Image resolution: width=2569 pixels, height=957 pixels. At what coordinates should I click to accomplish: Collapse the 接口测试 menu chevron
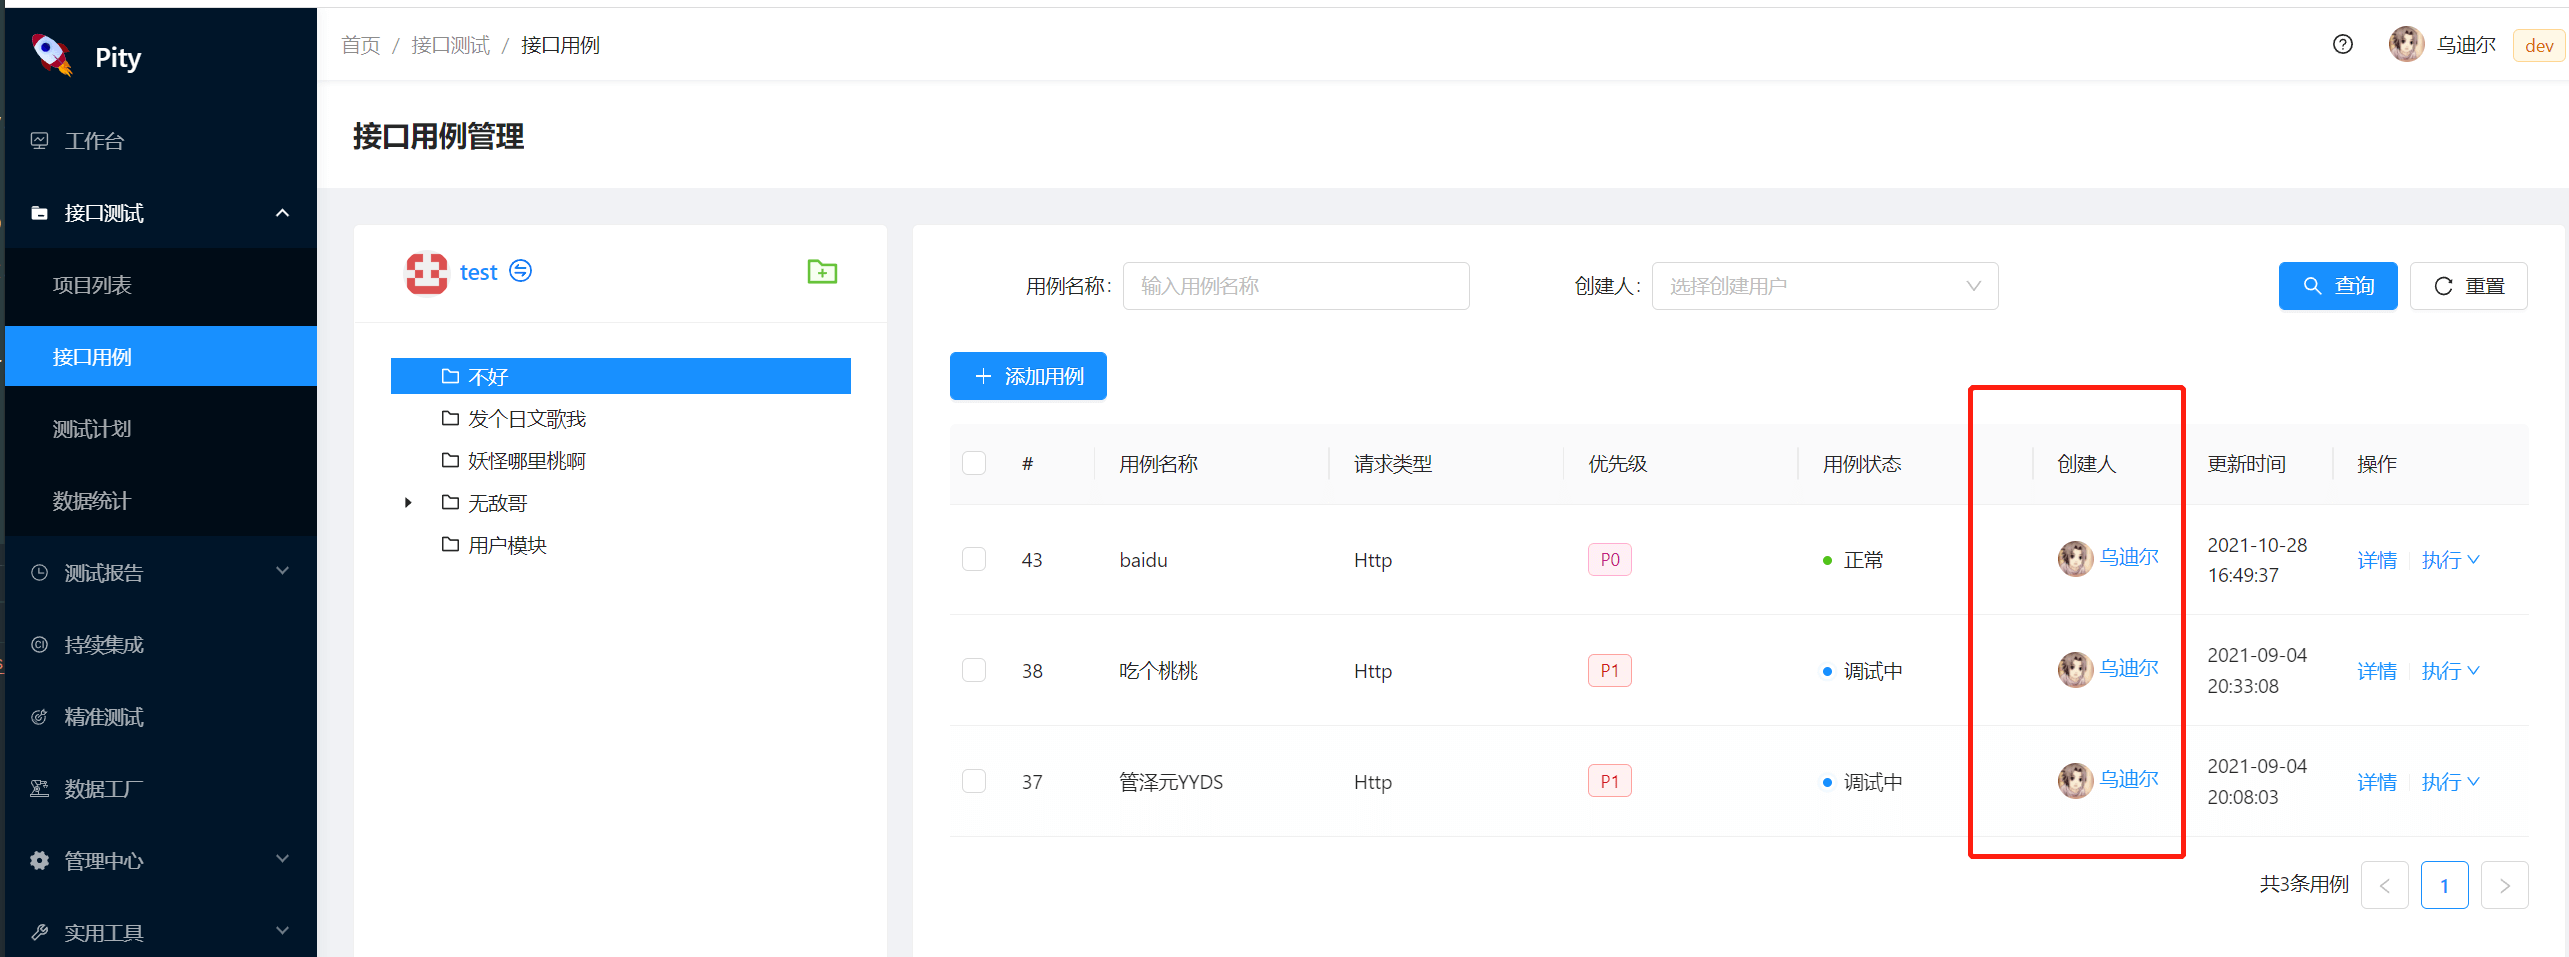click(x=283, y=213)
